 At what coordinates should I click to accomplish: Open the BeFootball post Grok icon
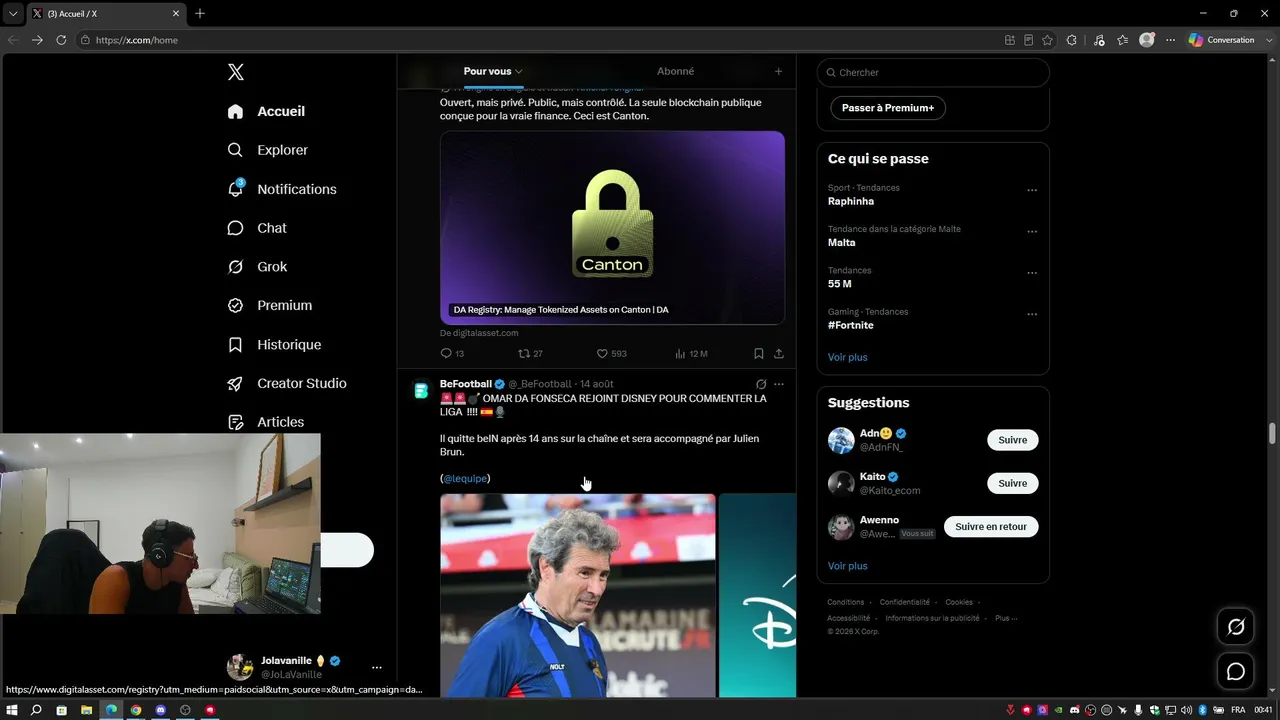point(761,384)
